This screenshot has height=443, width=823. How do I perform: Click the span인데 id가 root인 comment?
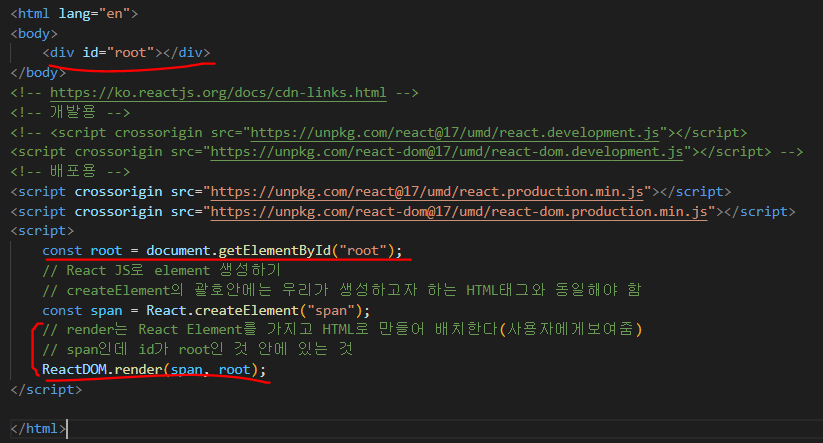tap(198, 350)
